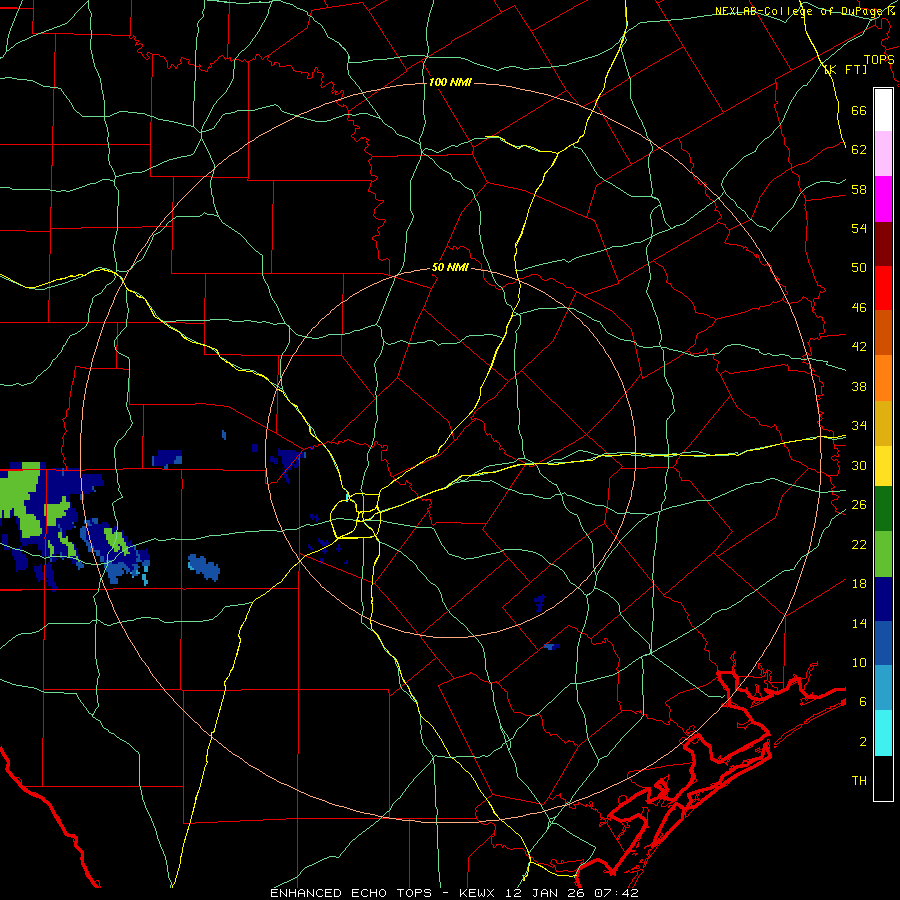Click the medium blue legend swatch
Screen dimensions: 900x900
[883, 643]
